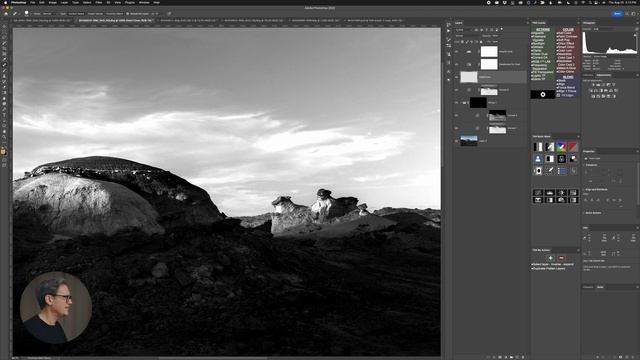Click the foreground color swatch in toolbar
Screen dimensions: 640x360
coord(4,152)
